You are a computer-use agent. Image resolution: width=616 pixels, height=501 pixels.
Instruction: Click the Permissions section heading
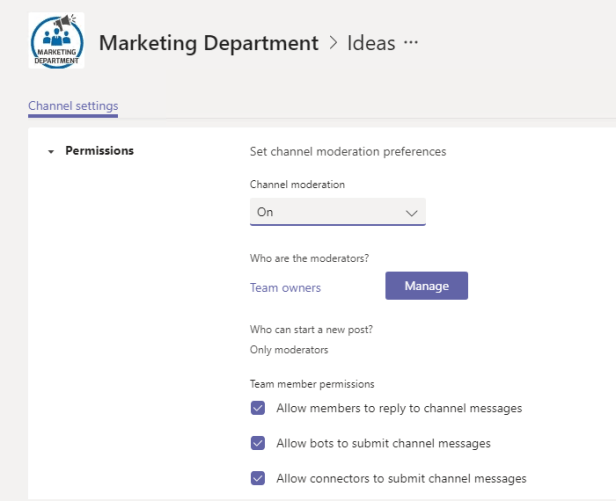point(99,151)
